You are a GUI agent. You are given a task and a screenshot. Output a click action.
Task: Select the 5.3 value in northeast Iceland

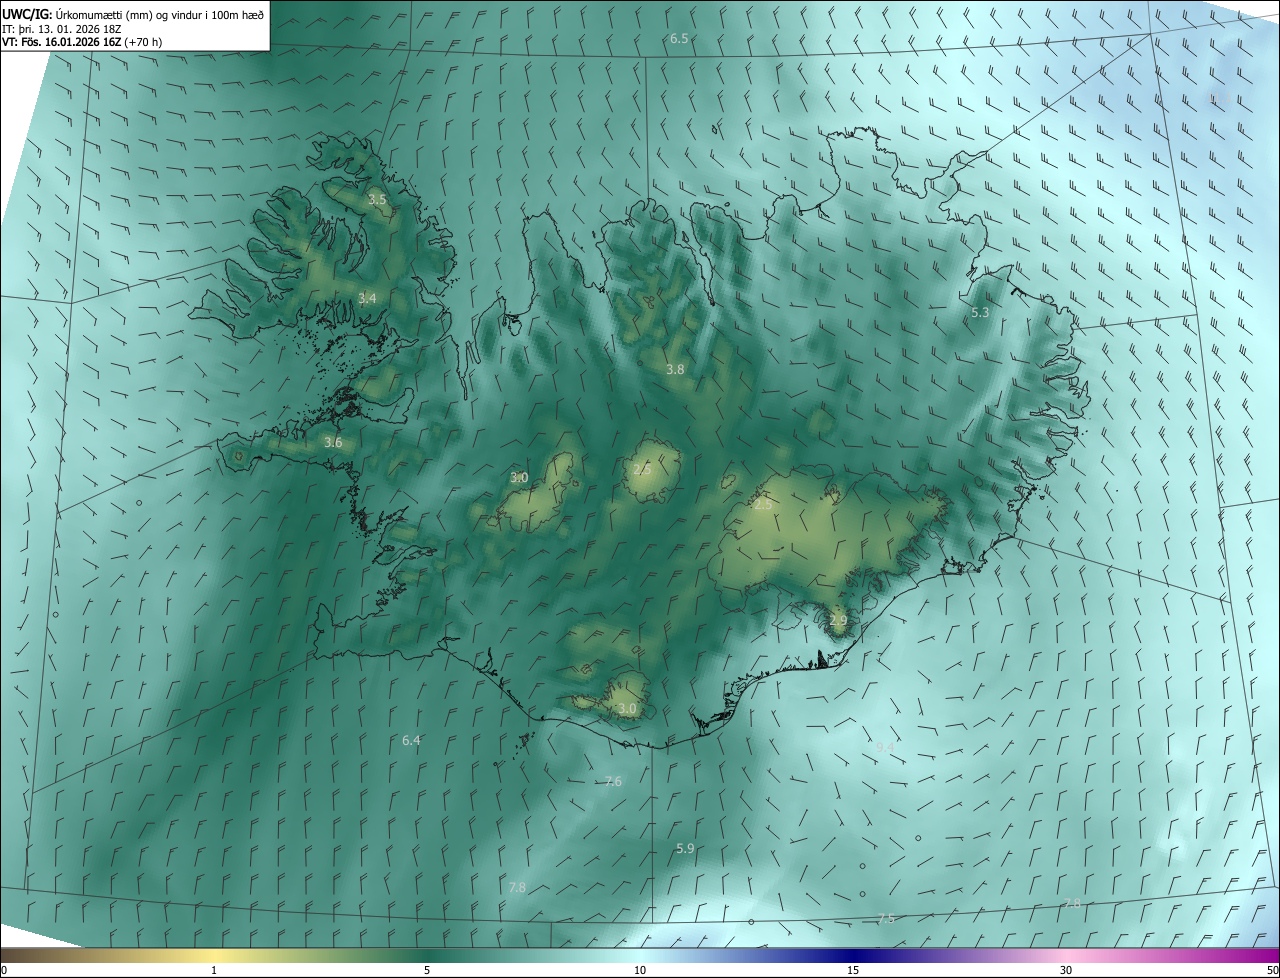click(x=980, y=313)
